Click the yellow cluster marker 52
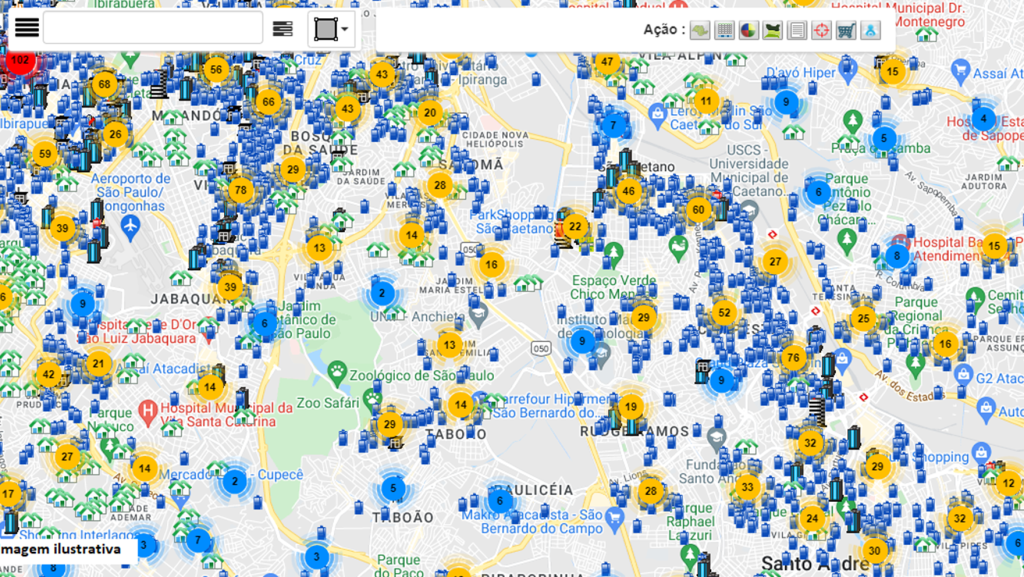 pyautogui.click(x=724, y=313)
